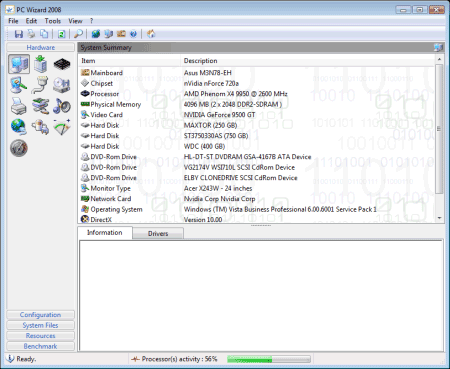This screenshot has width=450, height=369.
Task: Open the ? help menu
Action: [92, 21]
